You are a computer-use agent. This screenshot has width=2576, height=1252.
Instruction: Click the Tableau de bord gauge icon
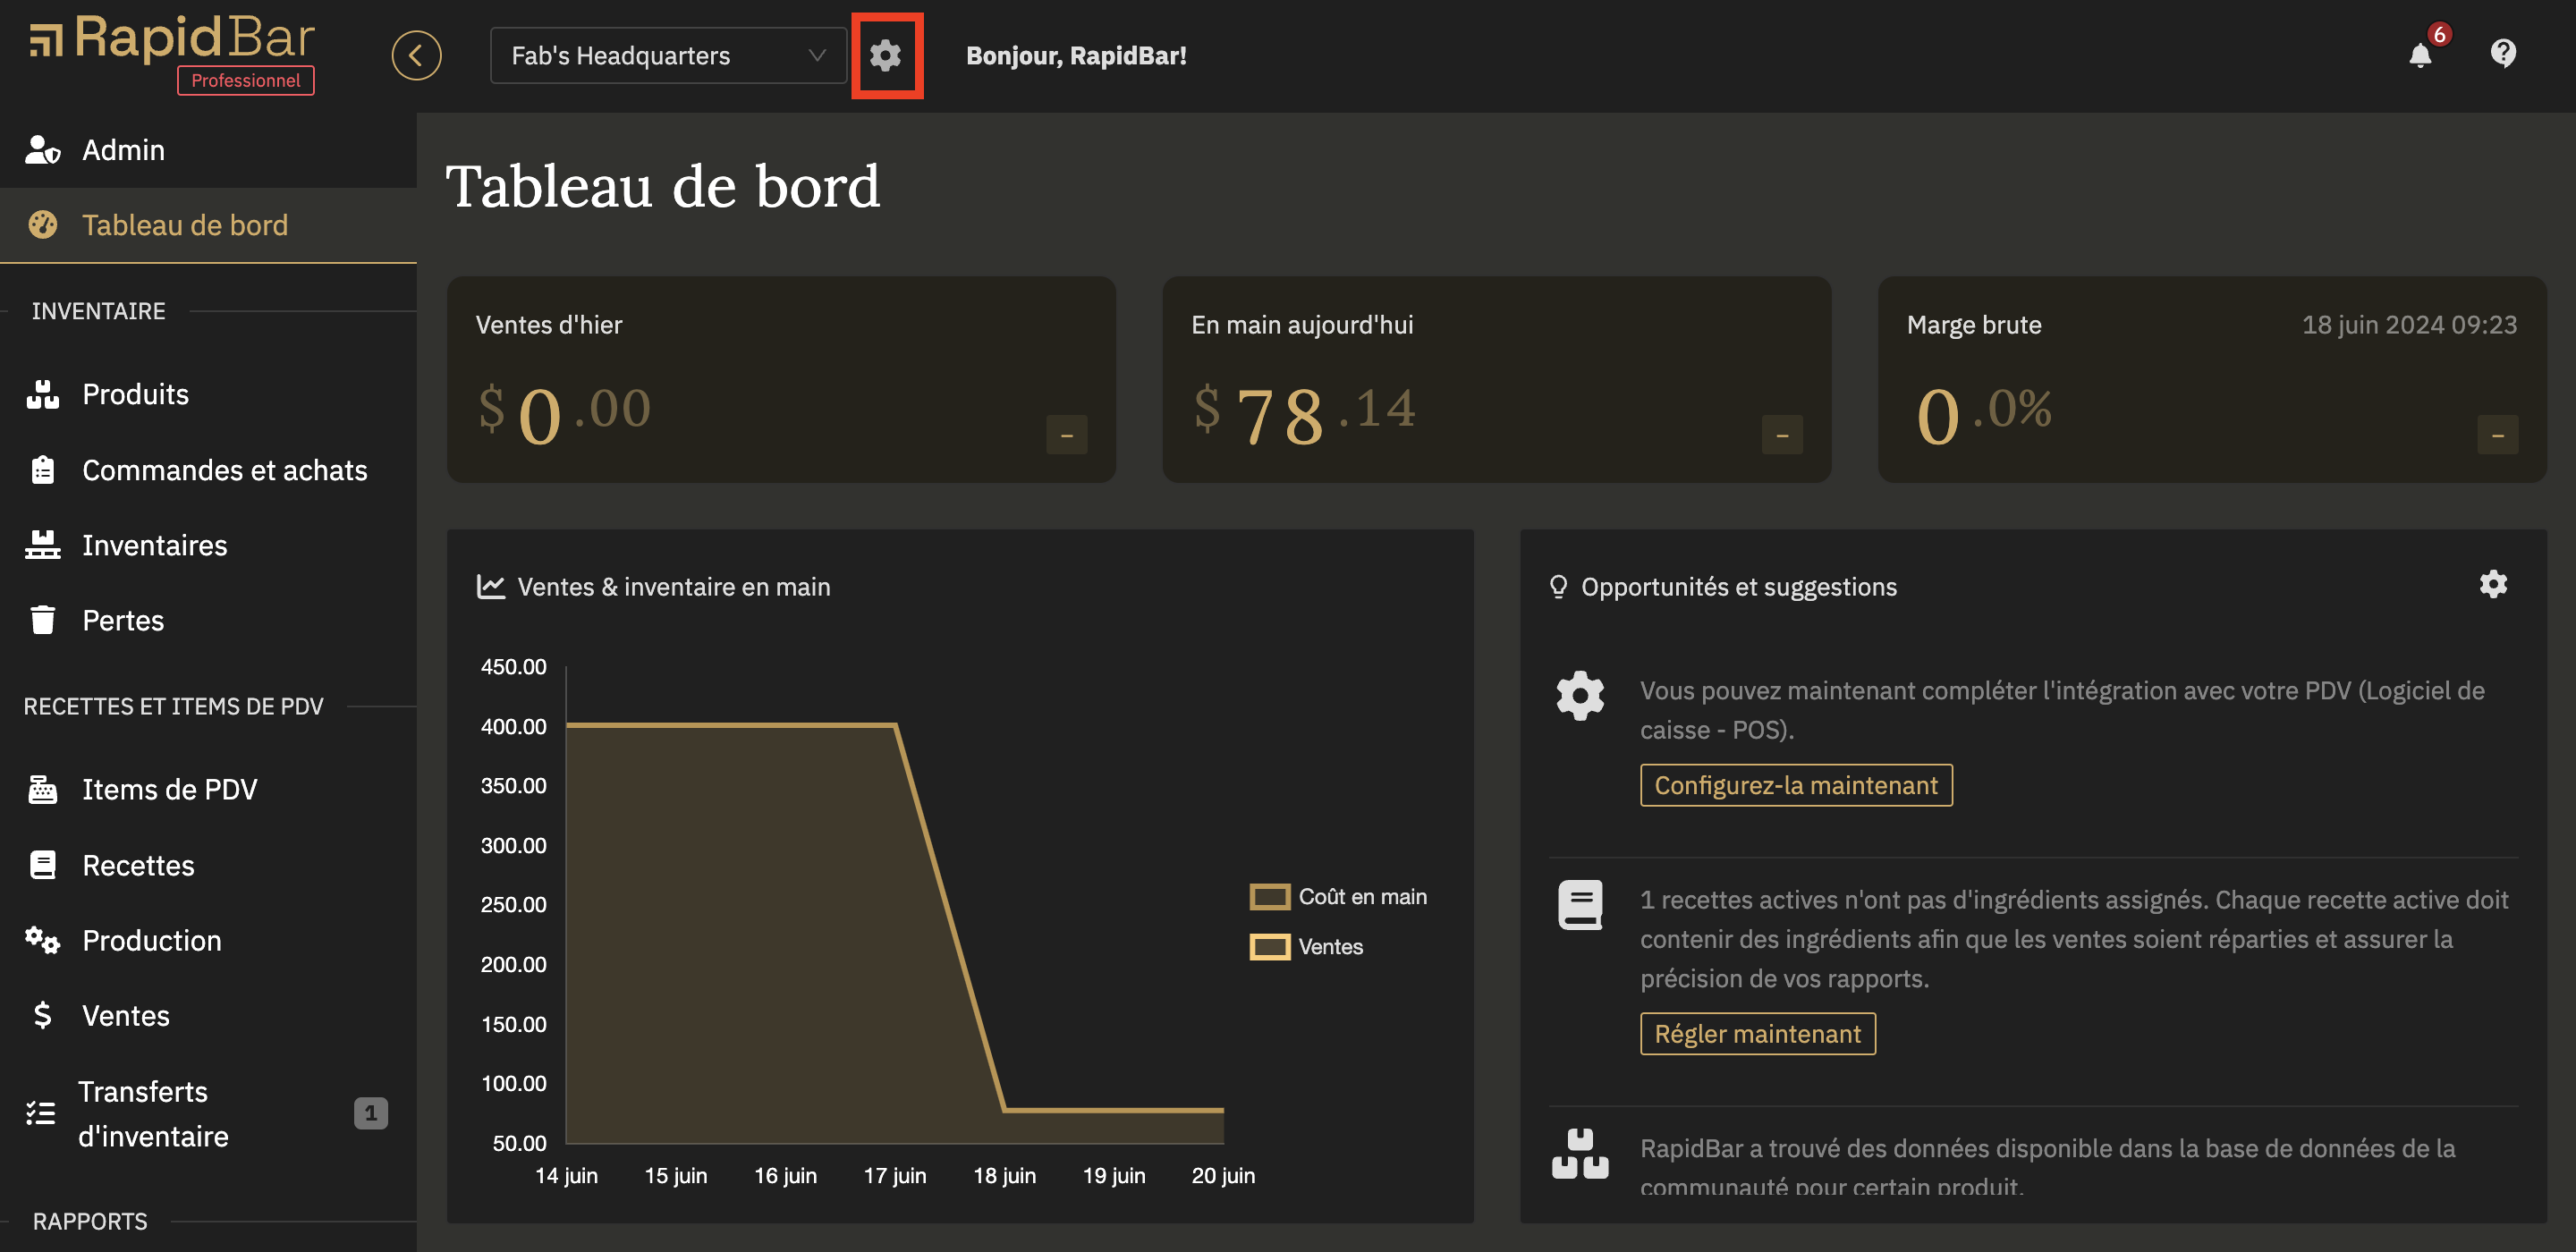pyautogui.click(x=42, y=225)
